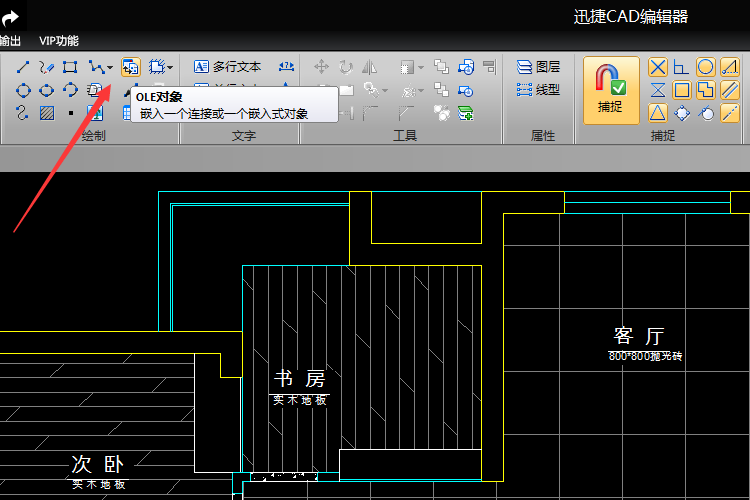The image size is (750, 500).
Task: Select the Point drawing tool
Action: tap(71, 113)
